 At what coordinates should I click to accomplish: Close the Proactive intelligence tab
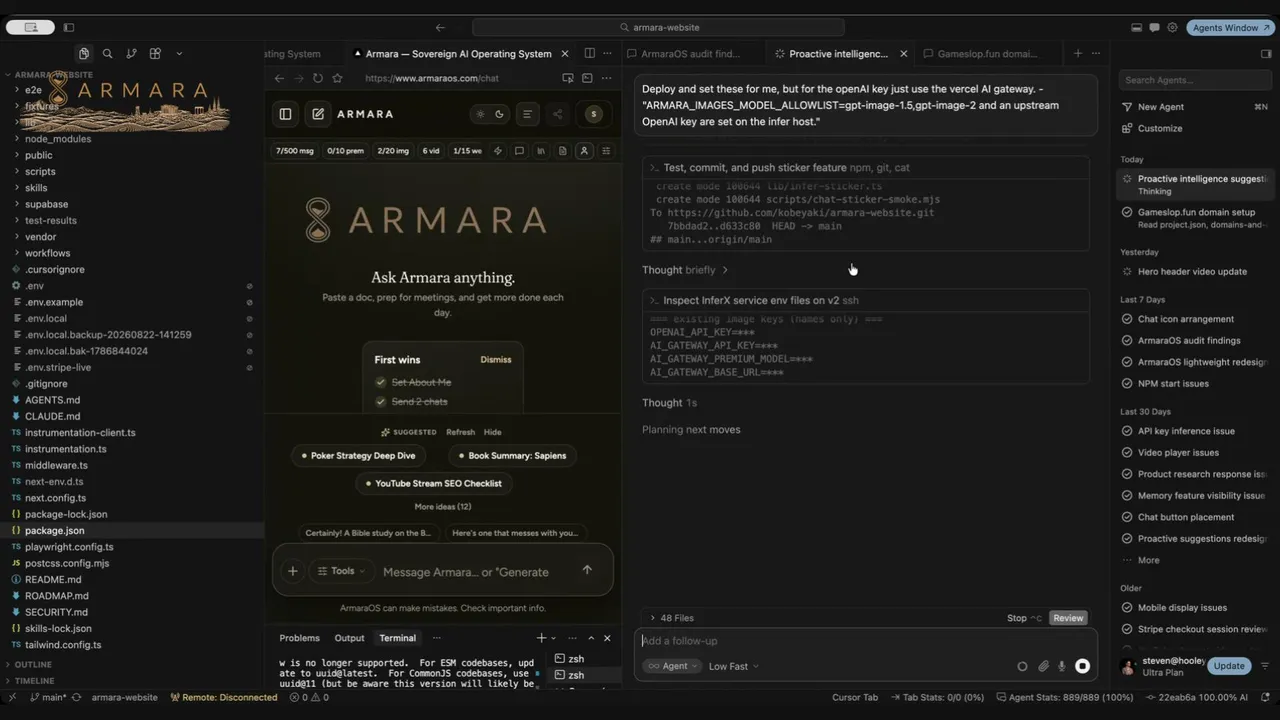tap(904, 54)
